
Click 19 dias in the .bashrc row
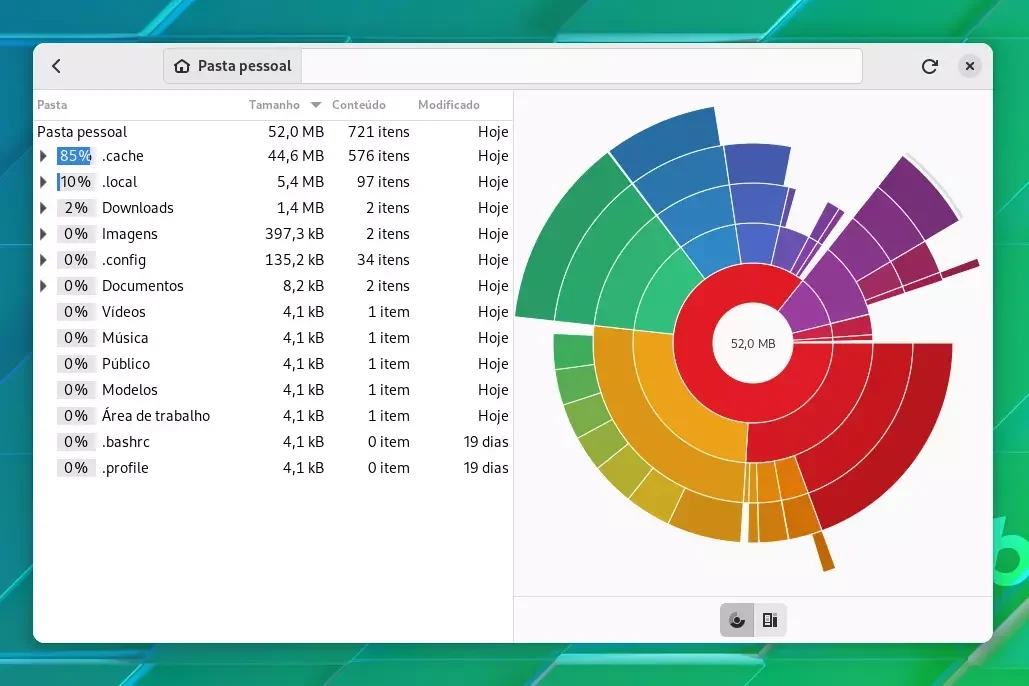[486, 442]
